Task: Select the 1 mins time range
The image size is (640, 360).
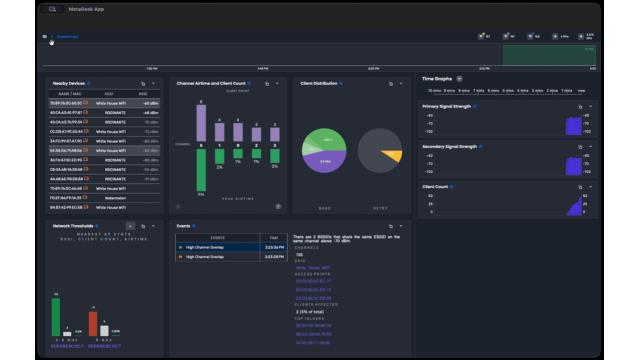Action: click(x=567, y=91)
